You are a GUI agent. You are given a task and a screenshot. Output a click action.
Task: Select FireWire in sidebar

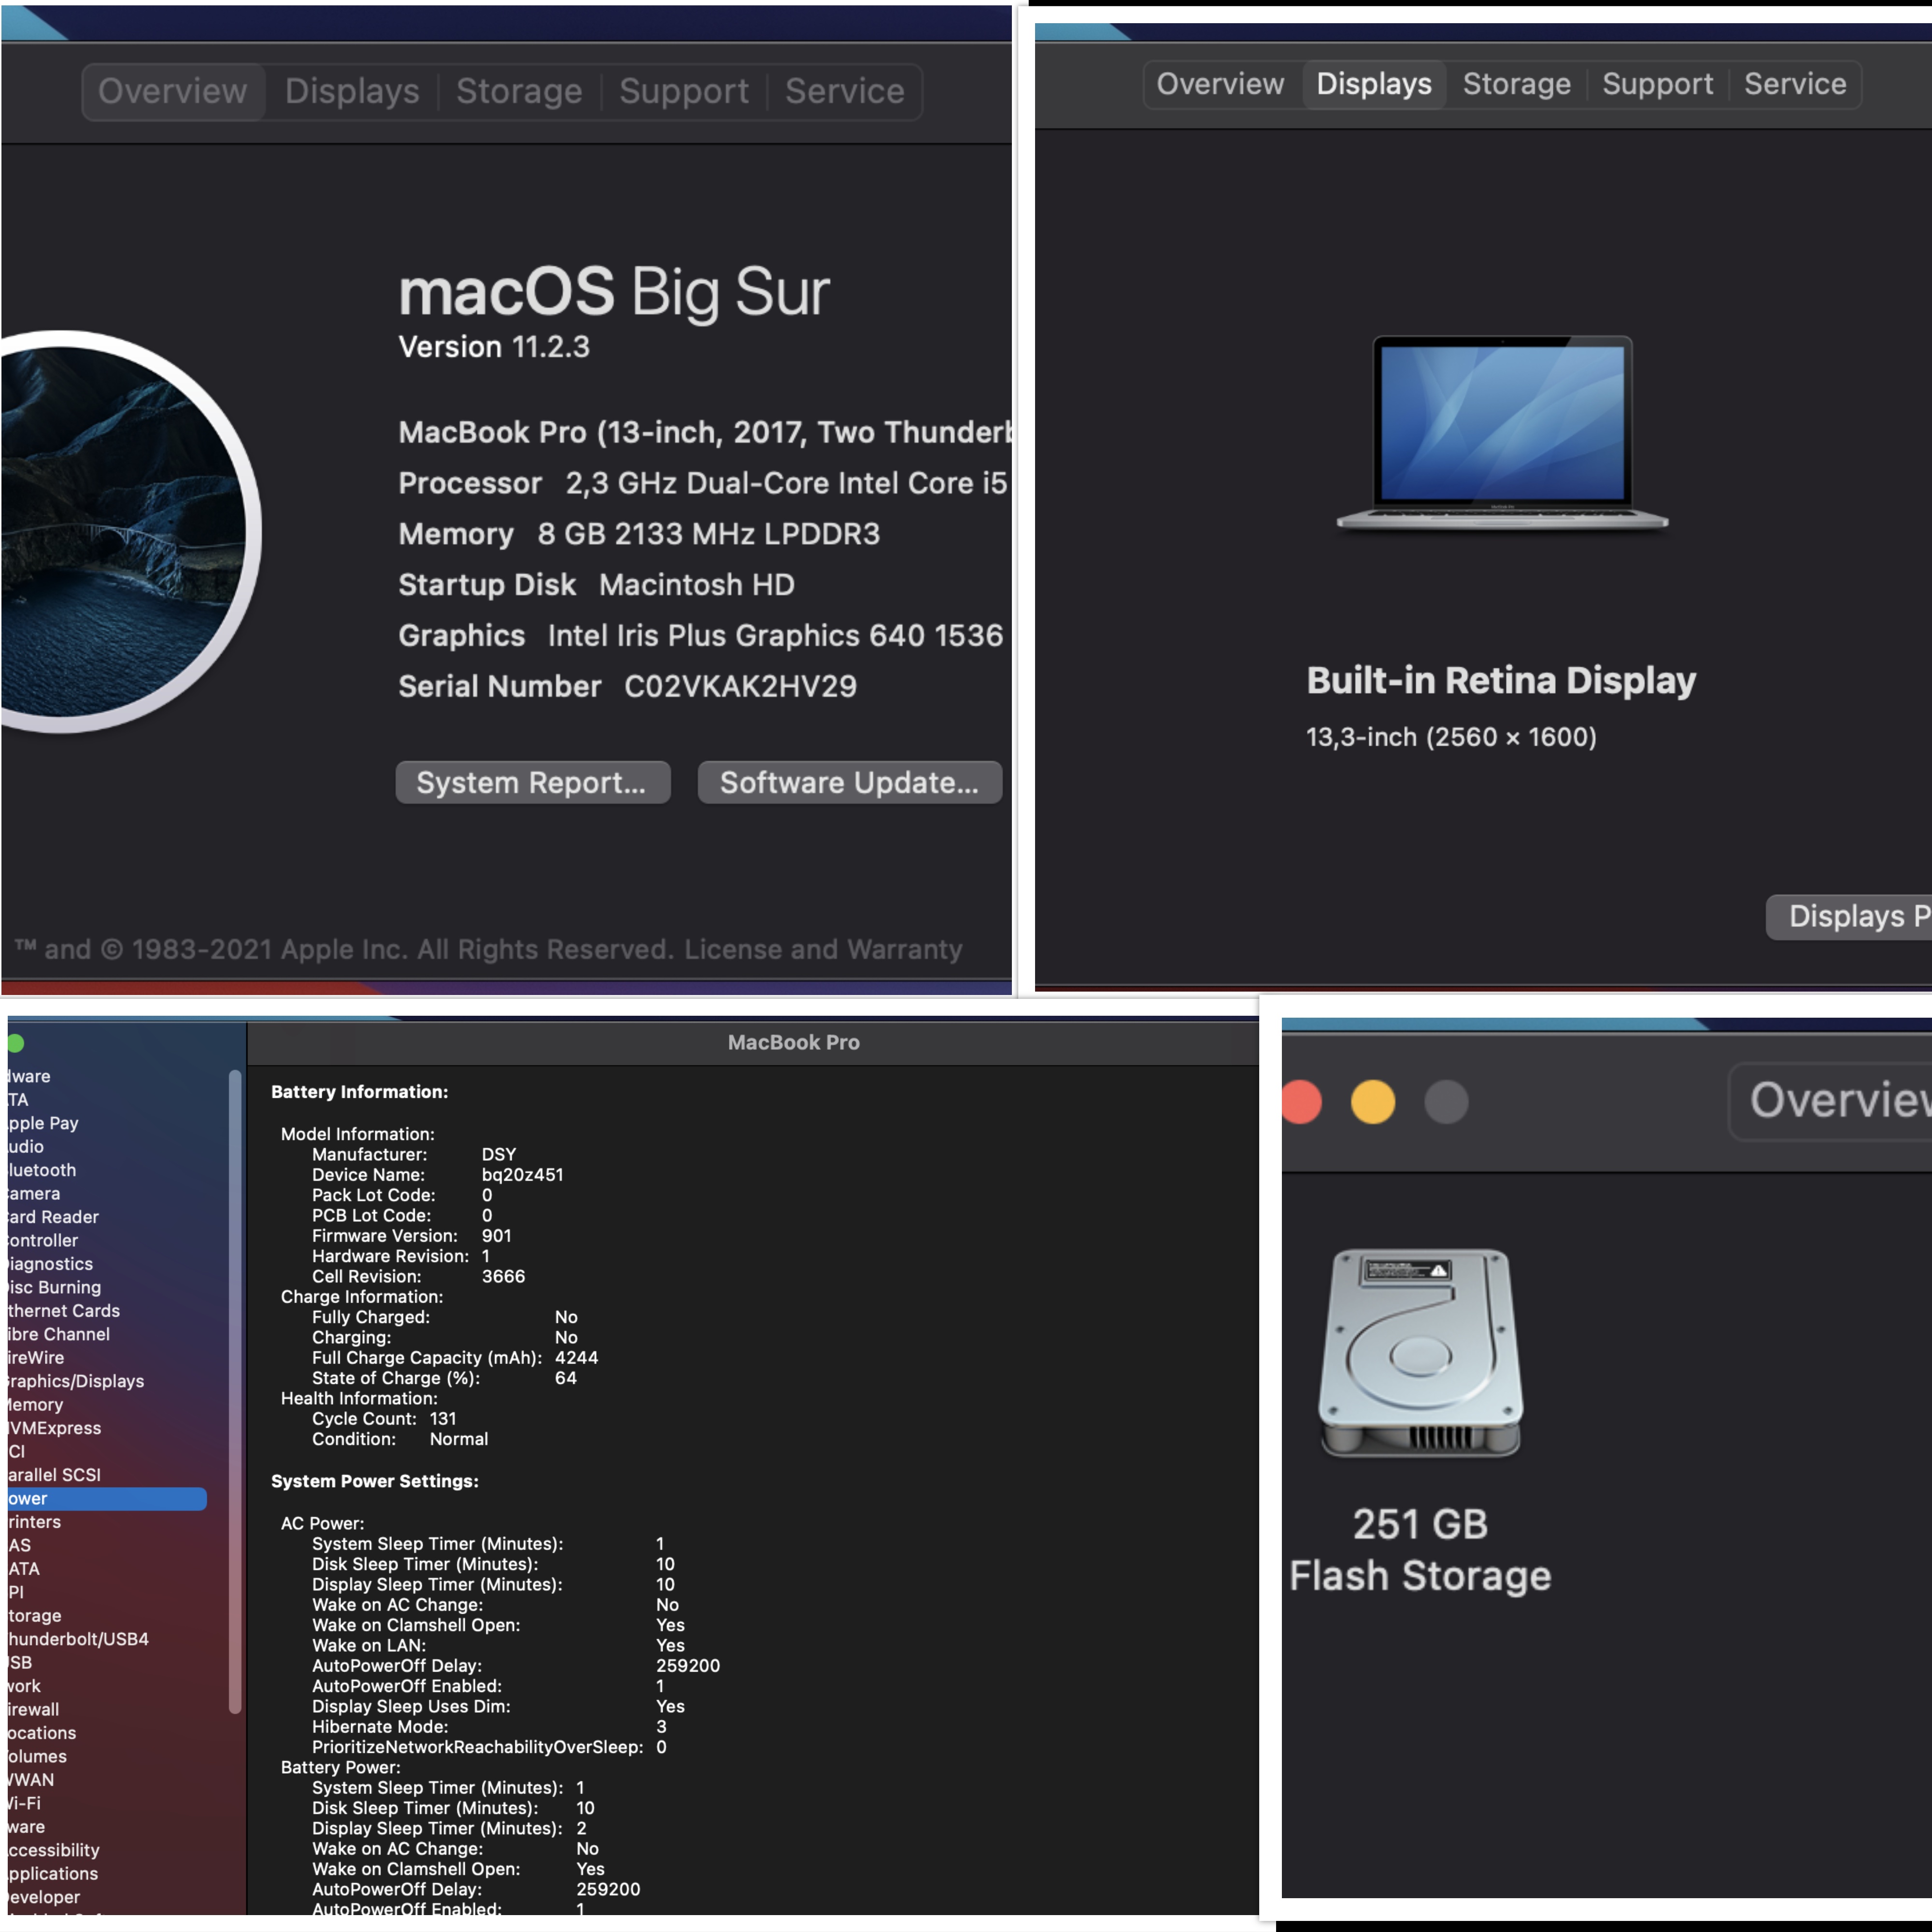click(36, 1358)
